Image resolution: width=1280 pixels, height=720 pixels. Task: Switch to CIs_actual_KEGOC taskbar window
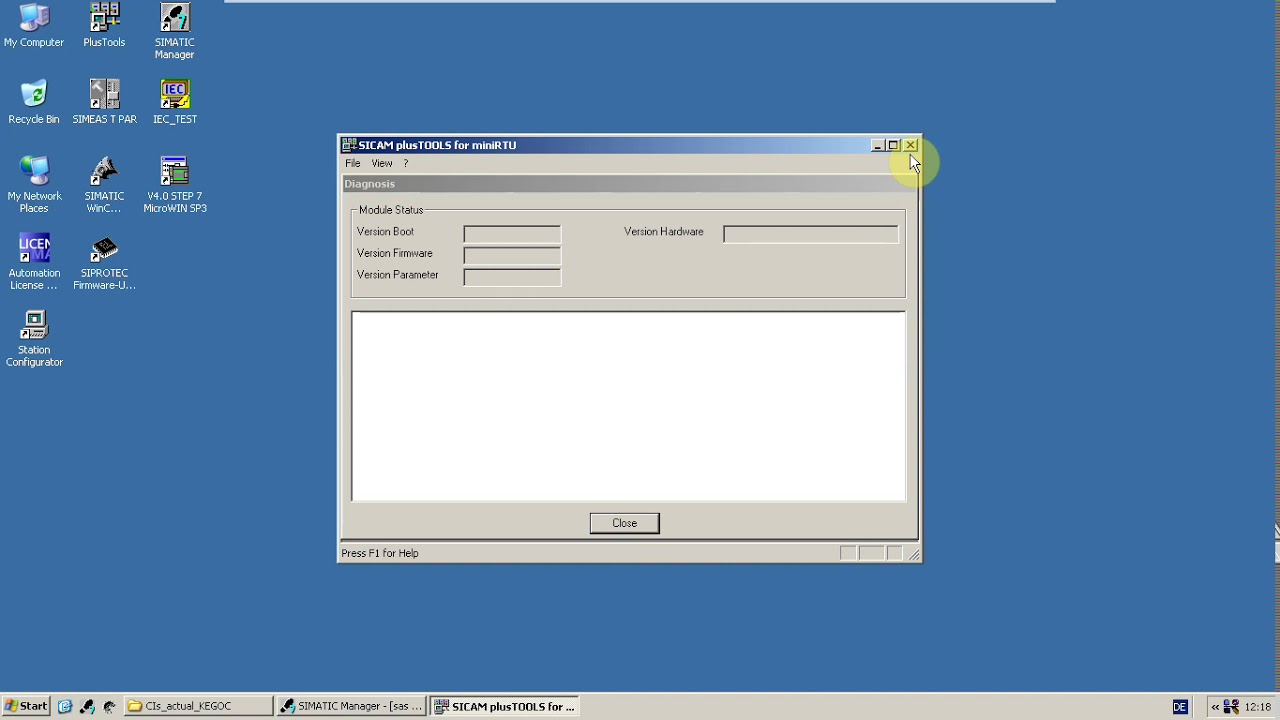click(x=198, y=706)
